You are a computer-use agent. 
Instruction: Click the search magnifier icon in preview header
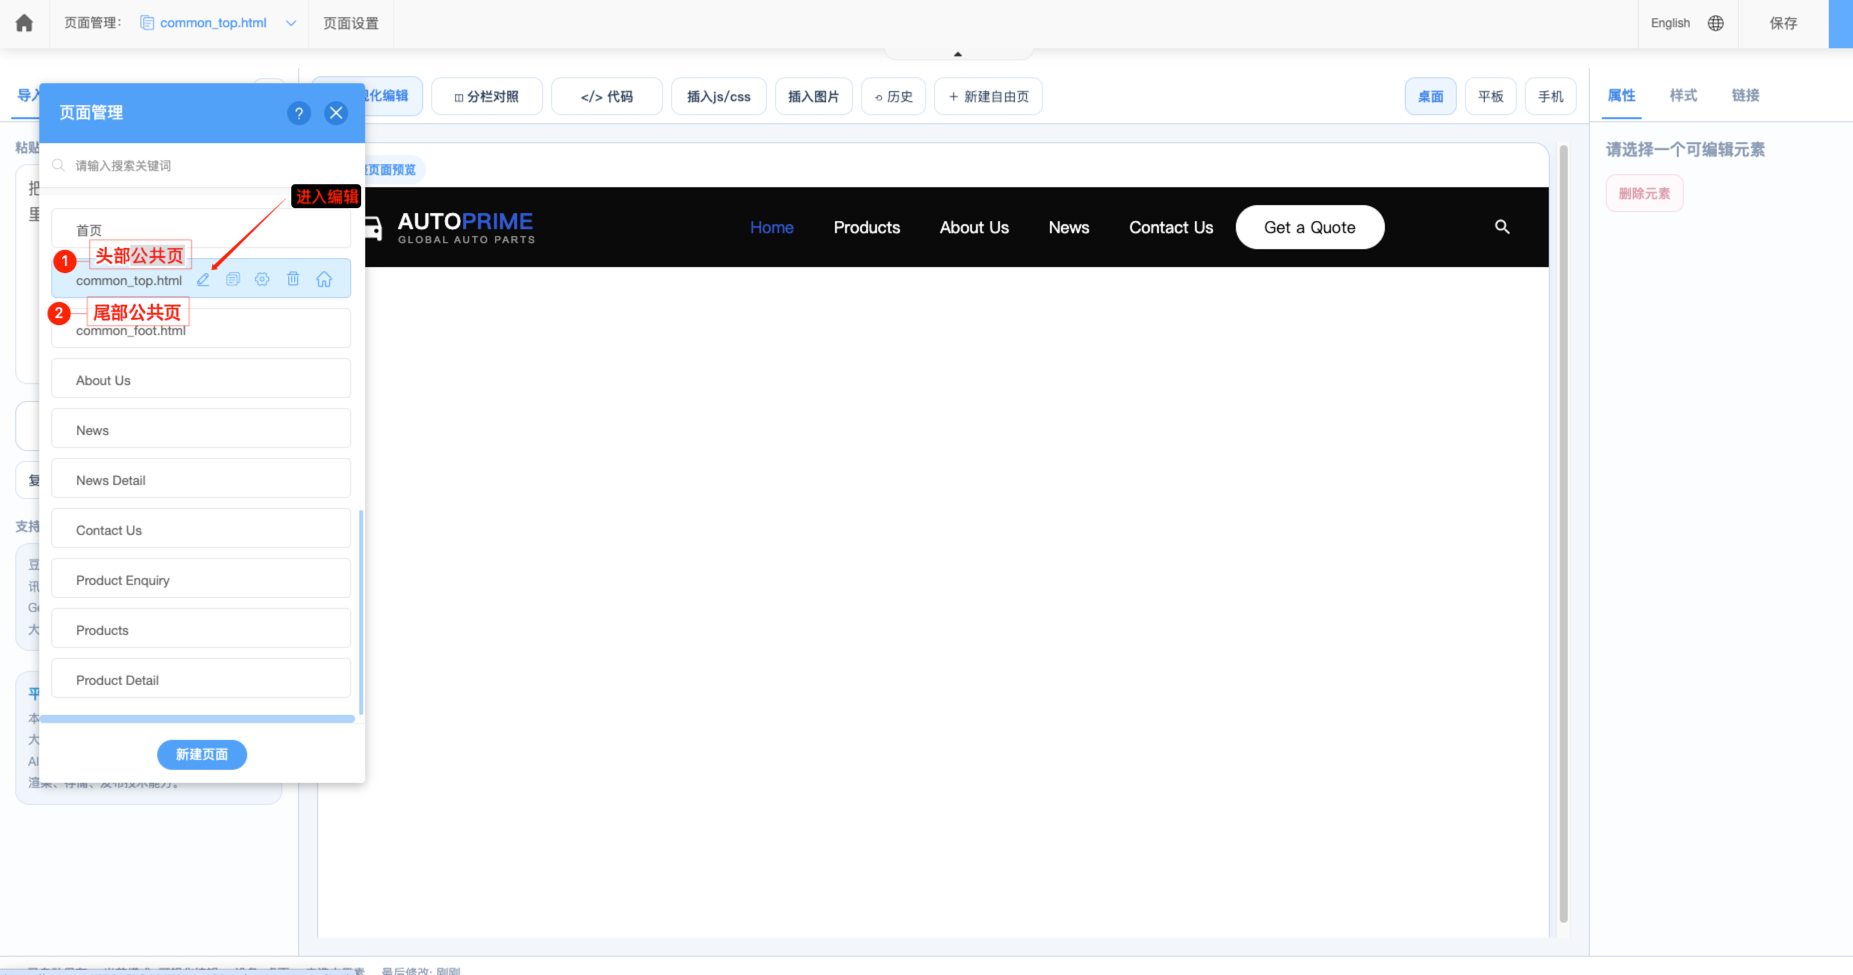[x=1502, y=227]
